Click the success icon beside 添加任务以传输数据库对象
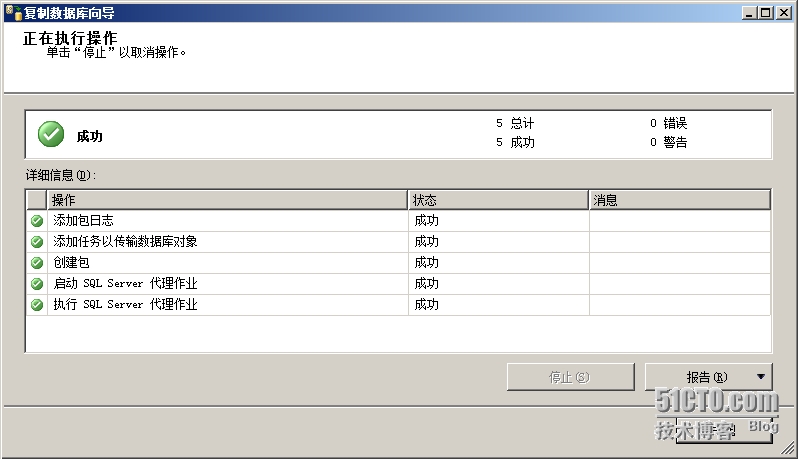Screen dimensions: 798x459 pyautogui.click(x=37, y=242)
